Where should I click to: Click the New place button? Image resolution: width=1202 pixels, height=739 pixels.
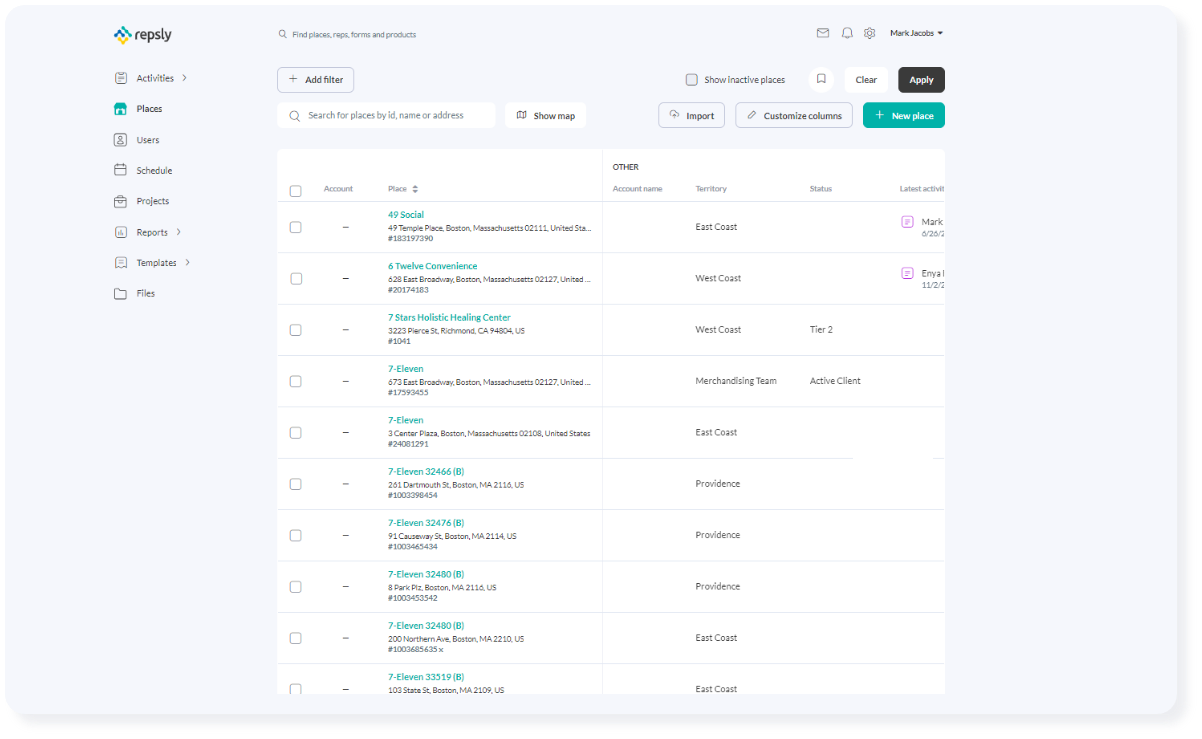903,116
